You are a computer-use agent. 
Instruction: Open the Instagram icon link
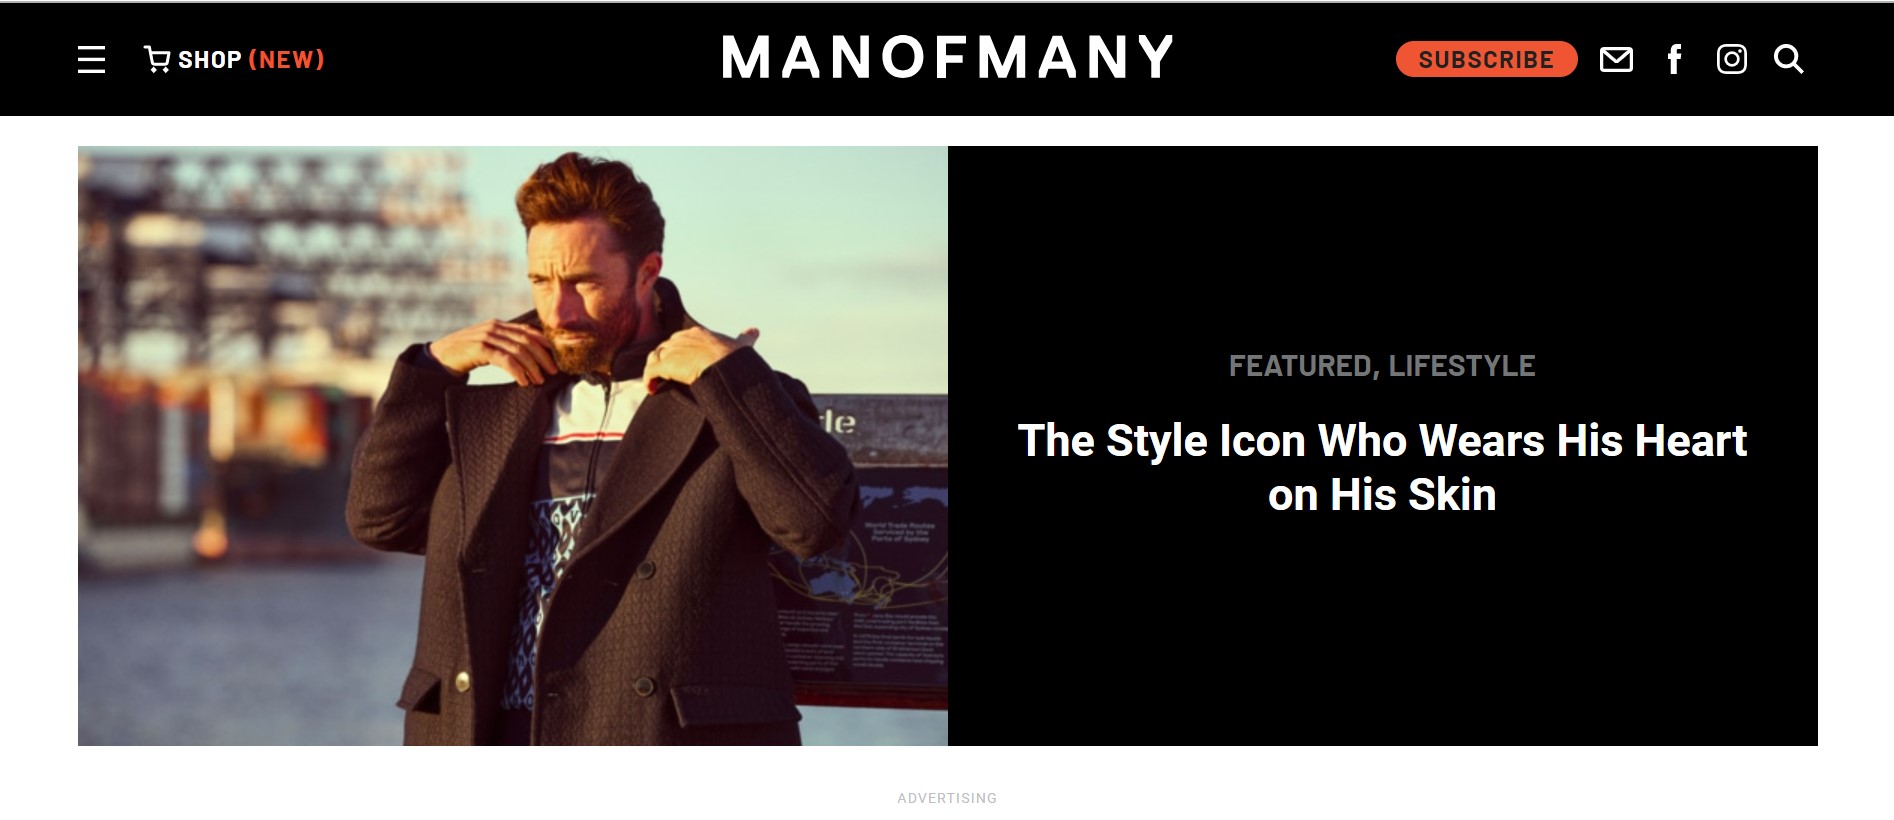click(1732, 60)
